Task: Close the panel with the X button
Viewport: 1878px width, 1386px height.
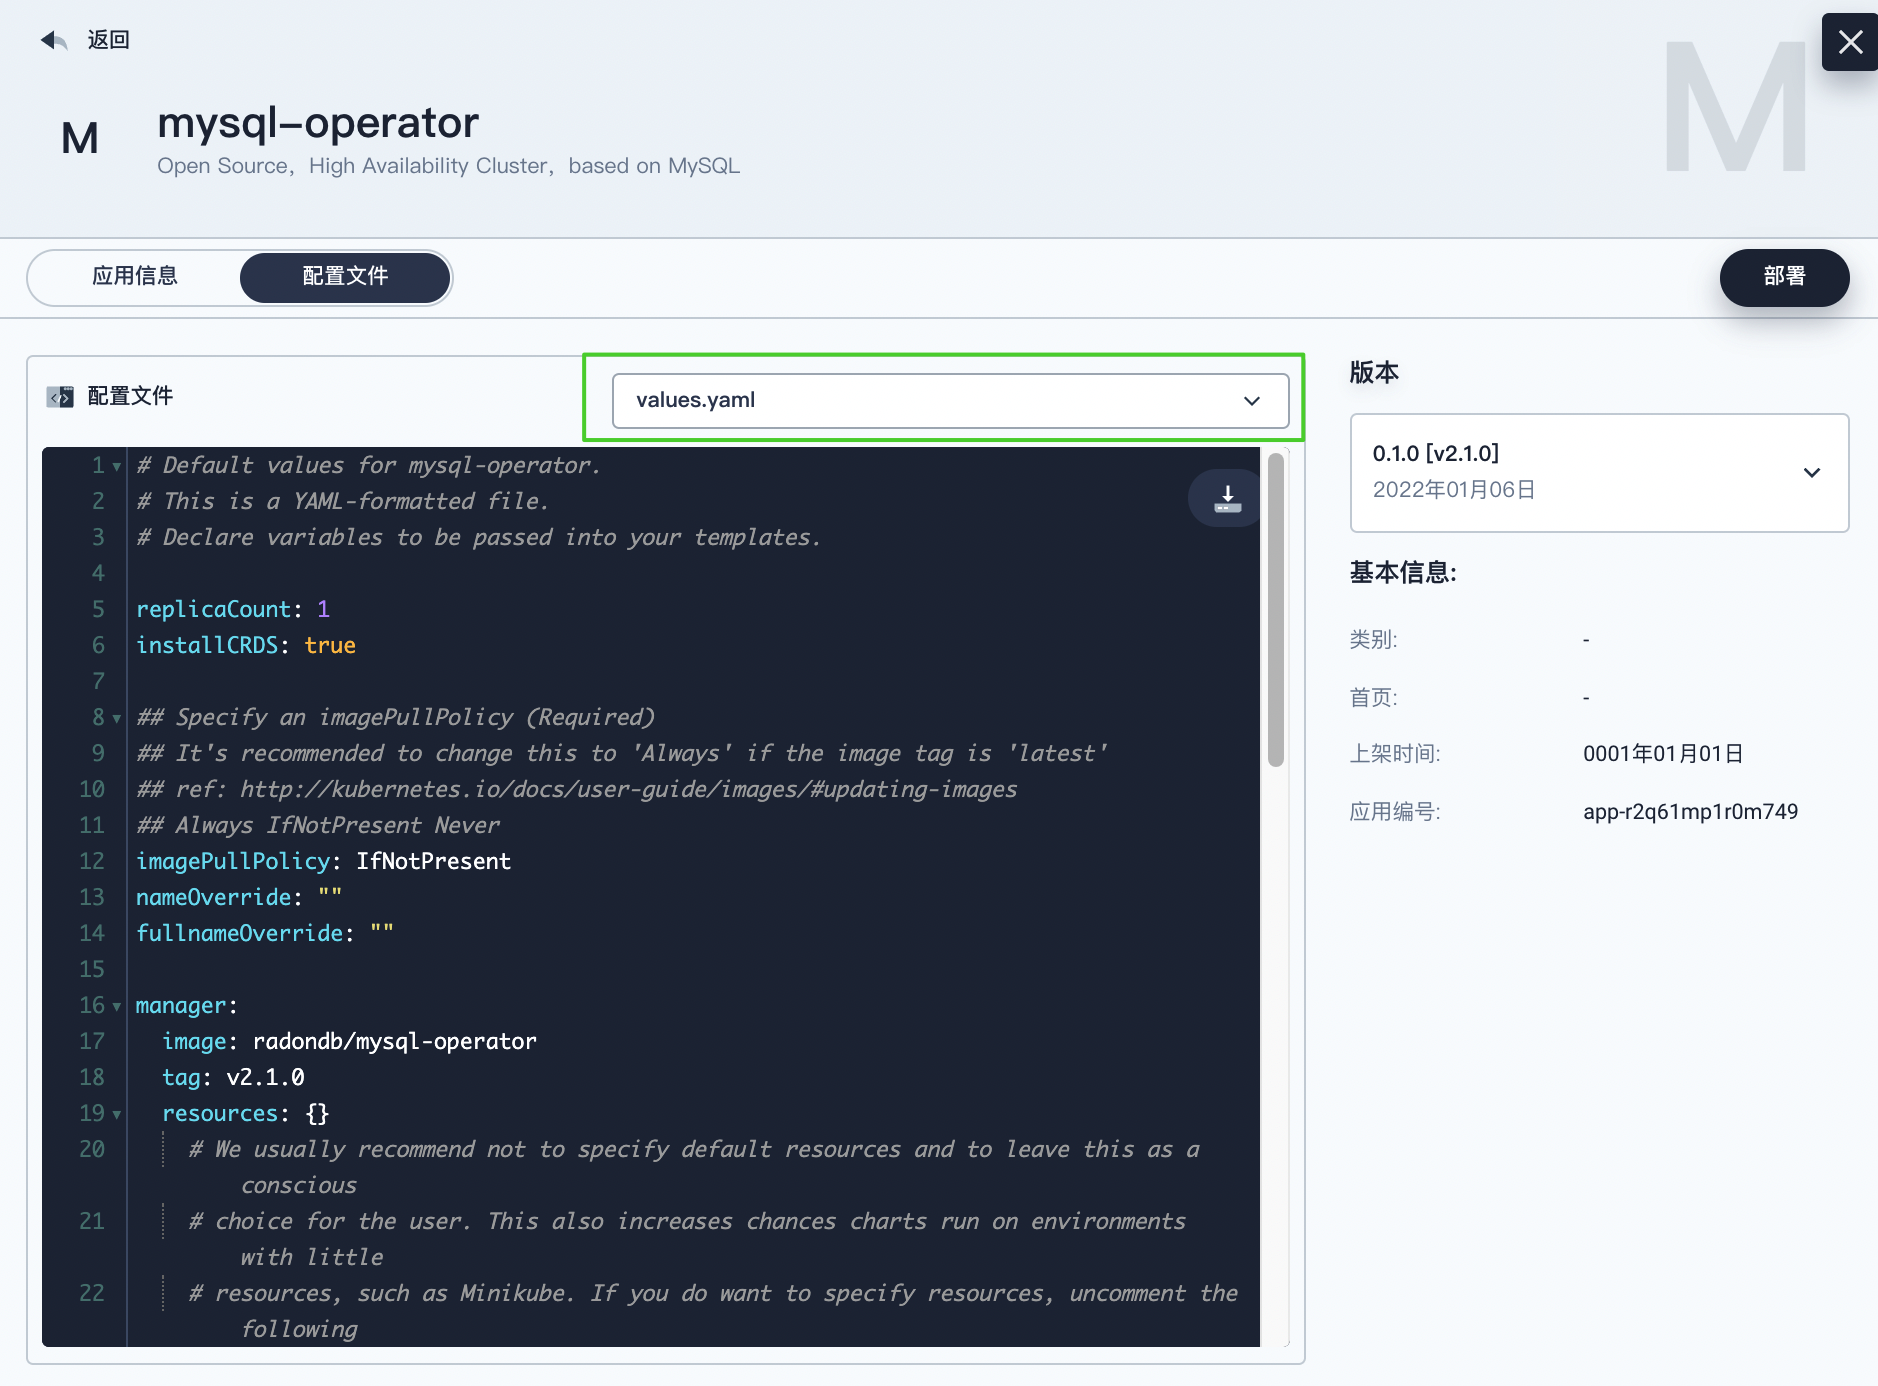Action: point(1850,42)
